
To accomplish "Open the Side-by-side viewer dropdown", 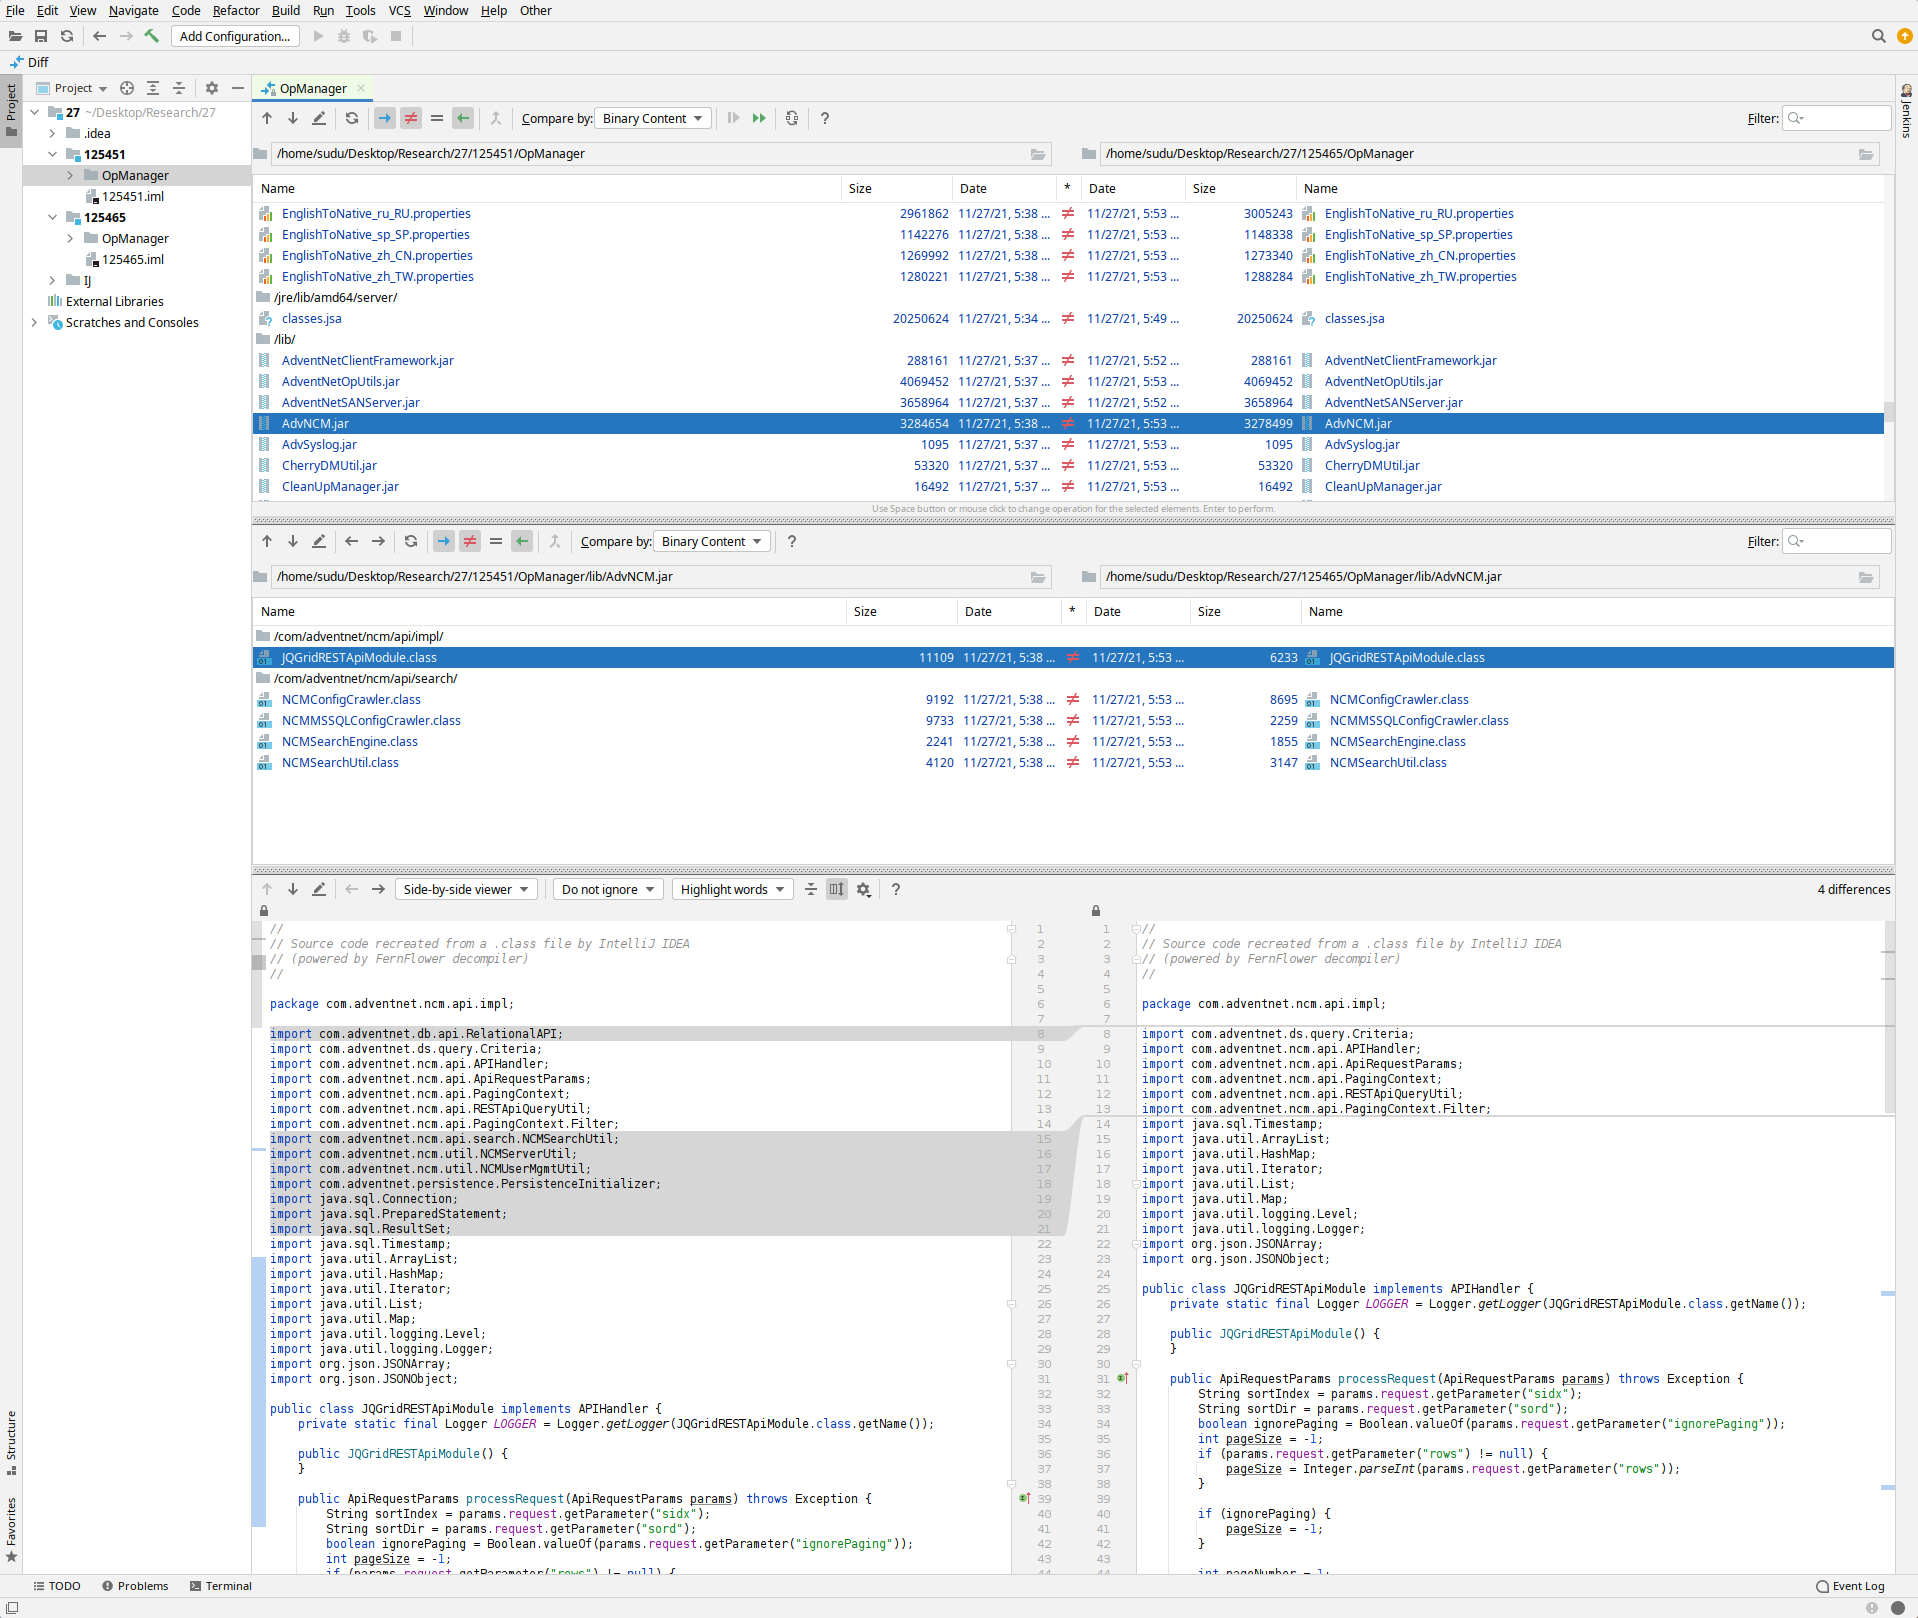I will [x=466, y=889].
